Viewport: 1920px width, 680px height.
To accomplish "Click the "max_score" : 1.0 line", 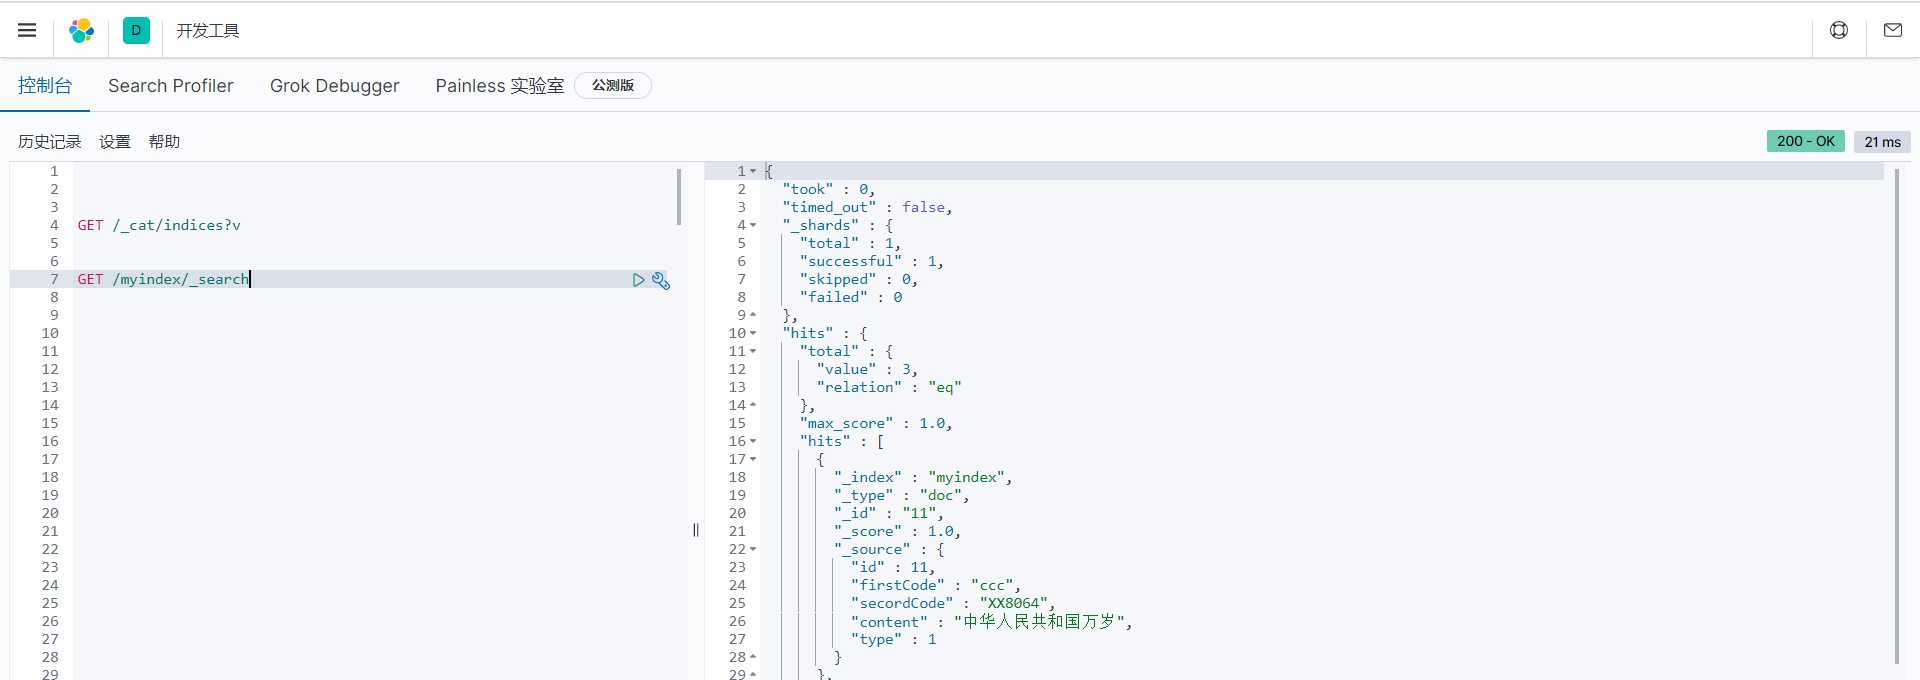I will 876,423.
